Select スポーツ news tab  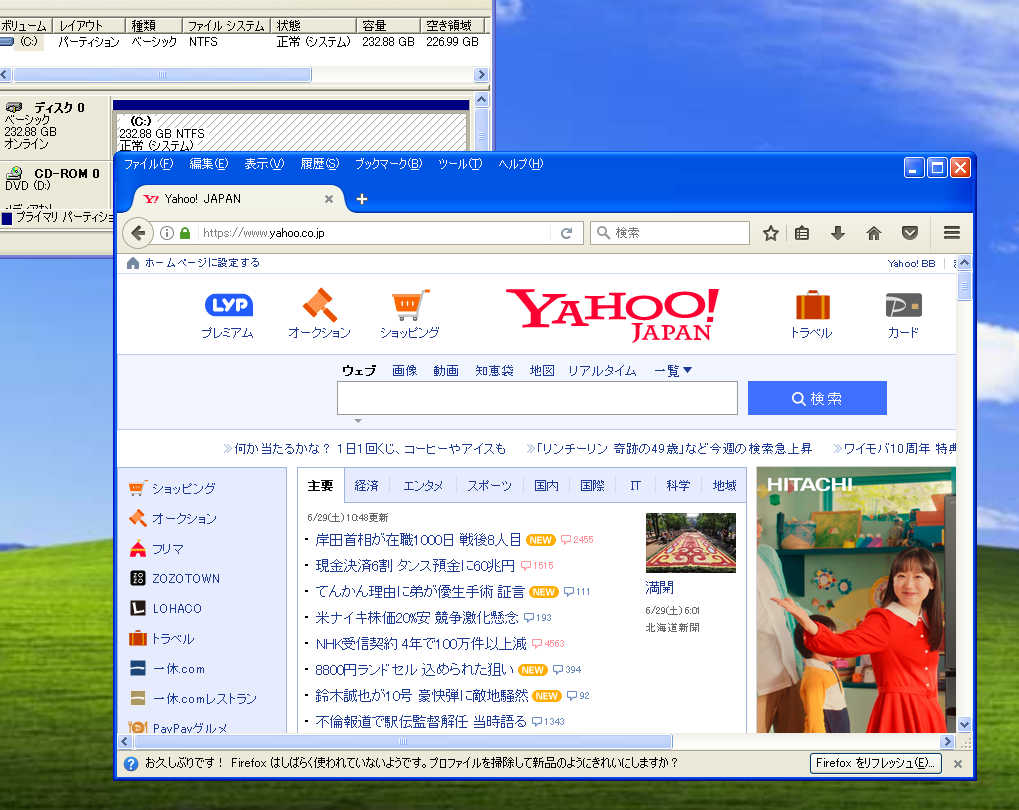click(489, 486)
